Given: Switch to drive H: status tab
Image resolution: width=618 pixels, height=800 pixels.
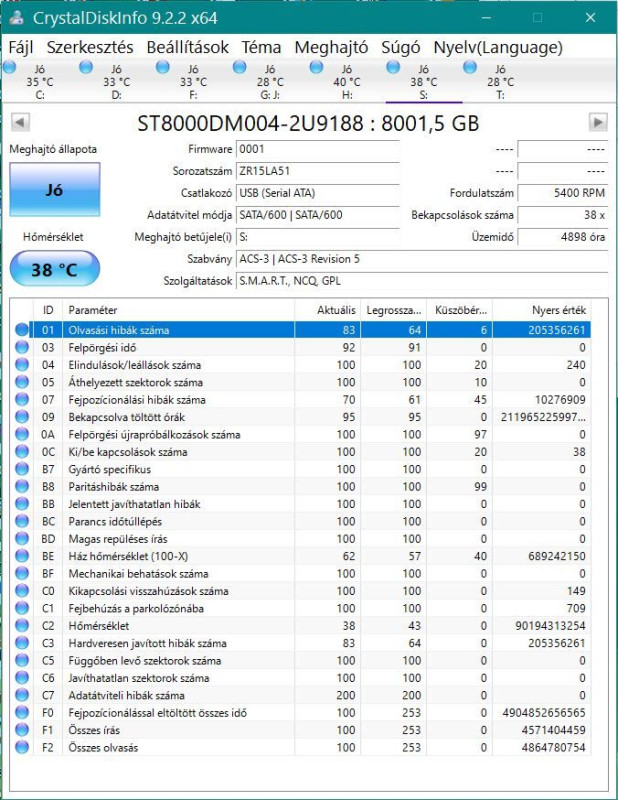Looking at the screenshot, I should [347, 82].
